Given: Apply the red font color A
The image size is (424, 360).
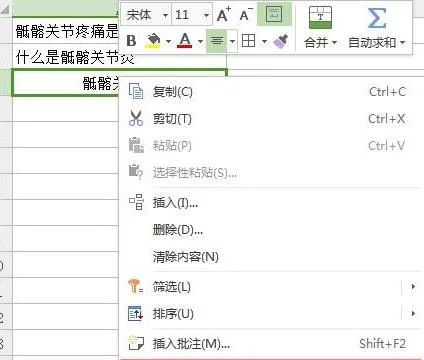Looking at the screenshot, I should 185,41.
